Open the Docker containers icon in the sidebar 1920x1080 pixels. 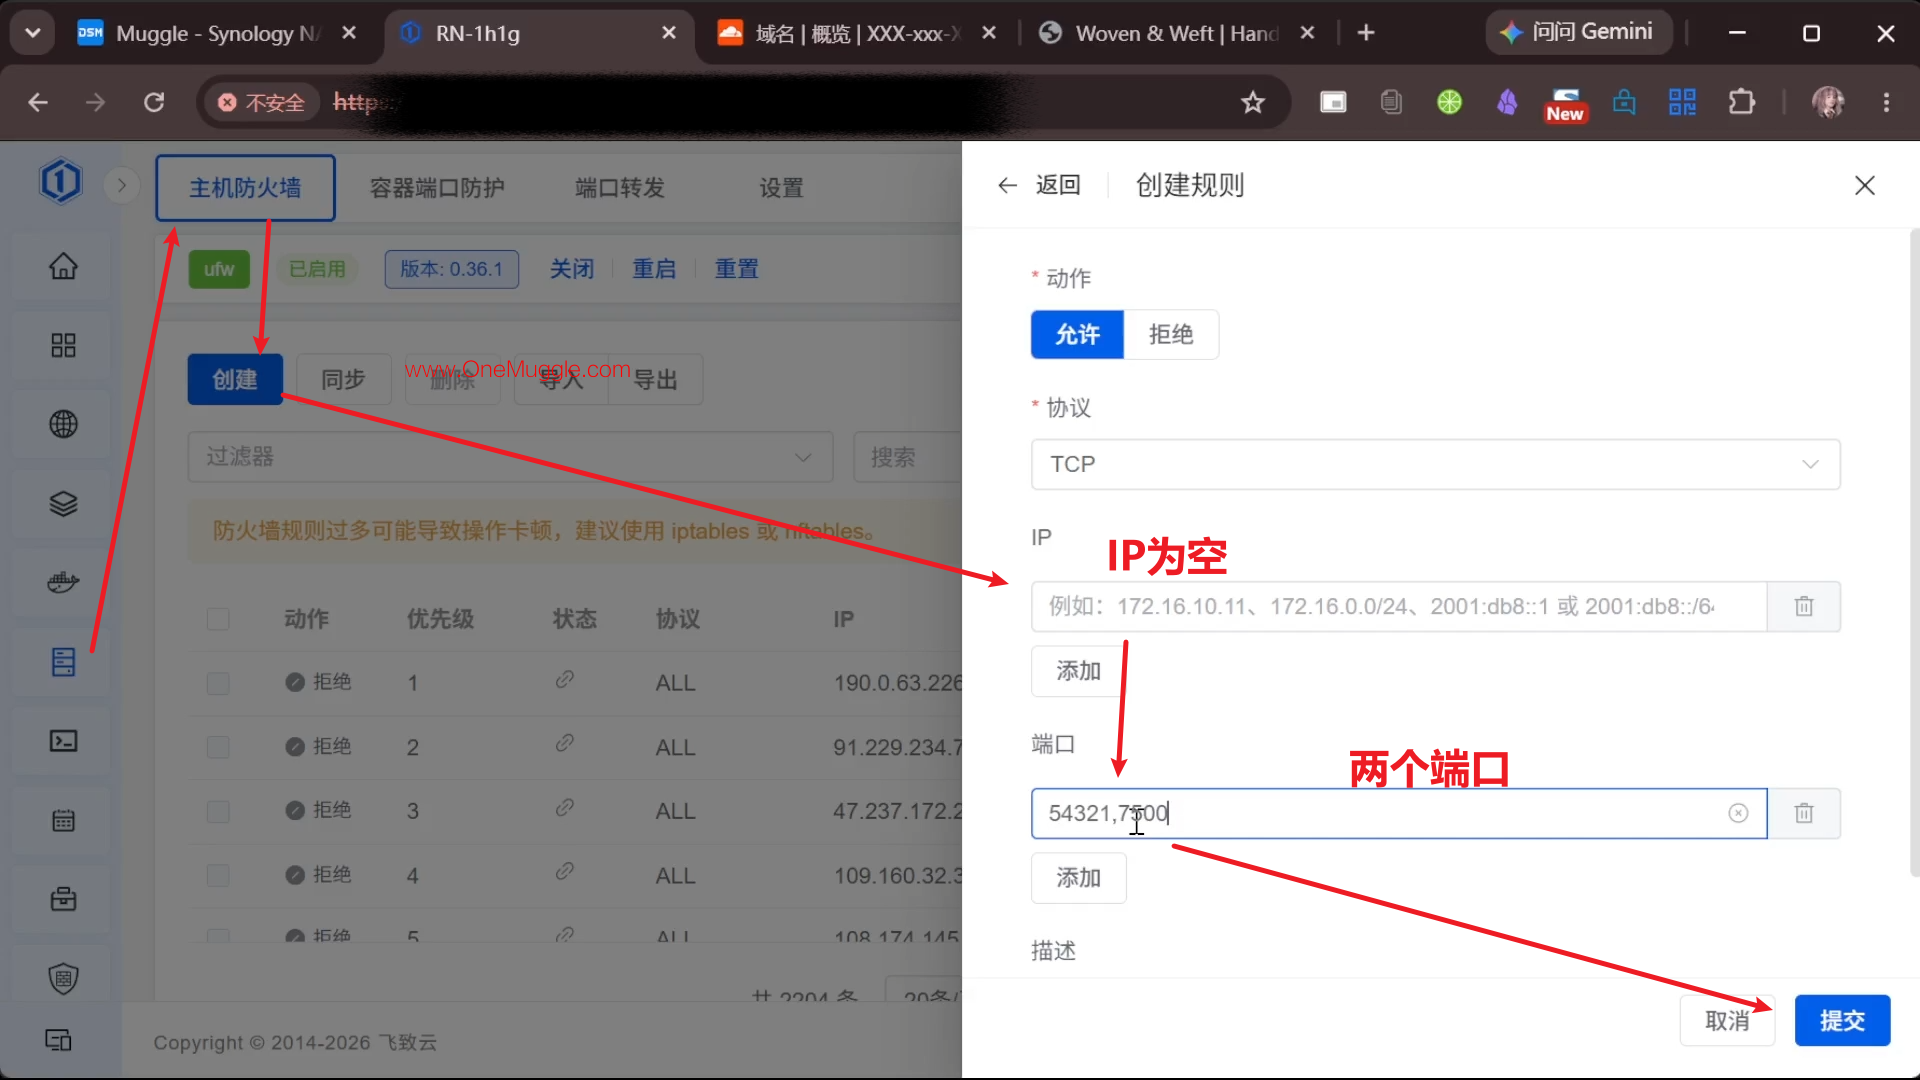click(x=63, y=582)
